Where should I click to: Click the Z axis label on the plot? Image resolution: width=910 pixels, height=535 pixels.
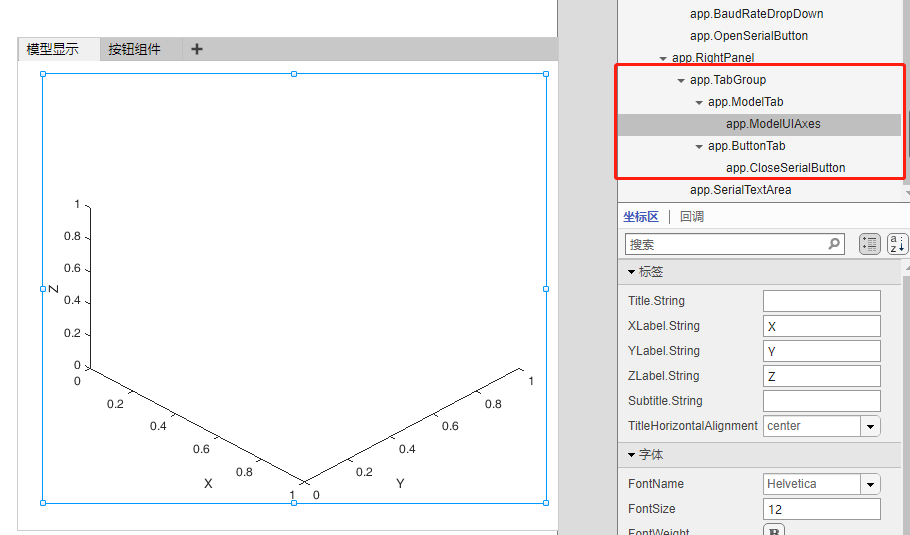(x=53, y=288)
